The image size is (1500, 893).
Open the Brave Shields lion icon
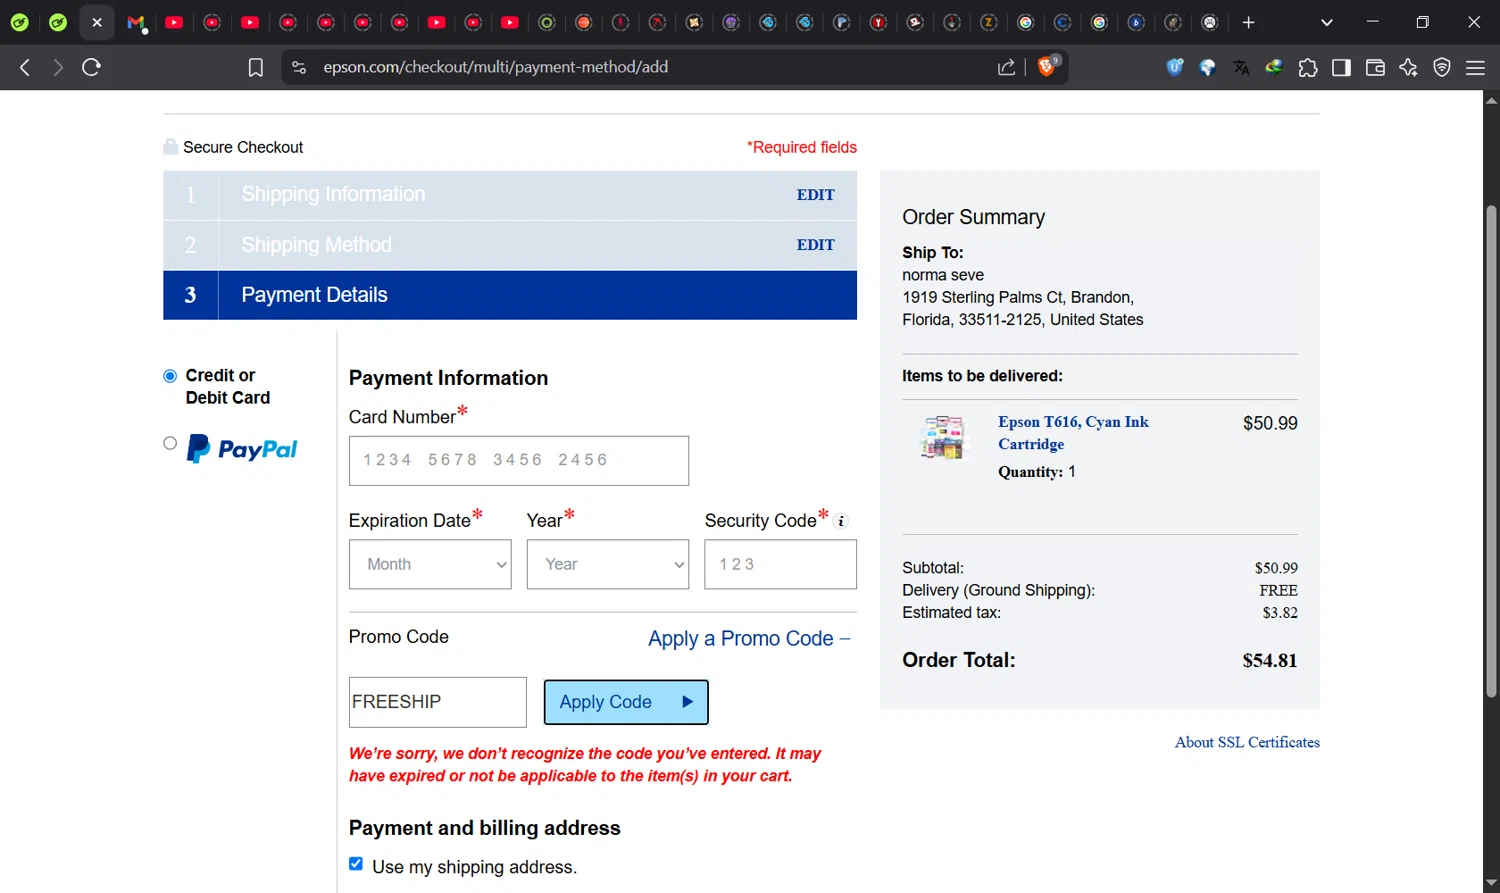[1048, 66]
